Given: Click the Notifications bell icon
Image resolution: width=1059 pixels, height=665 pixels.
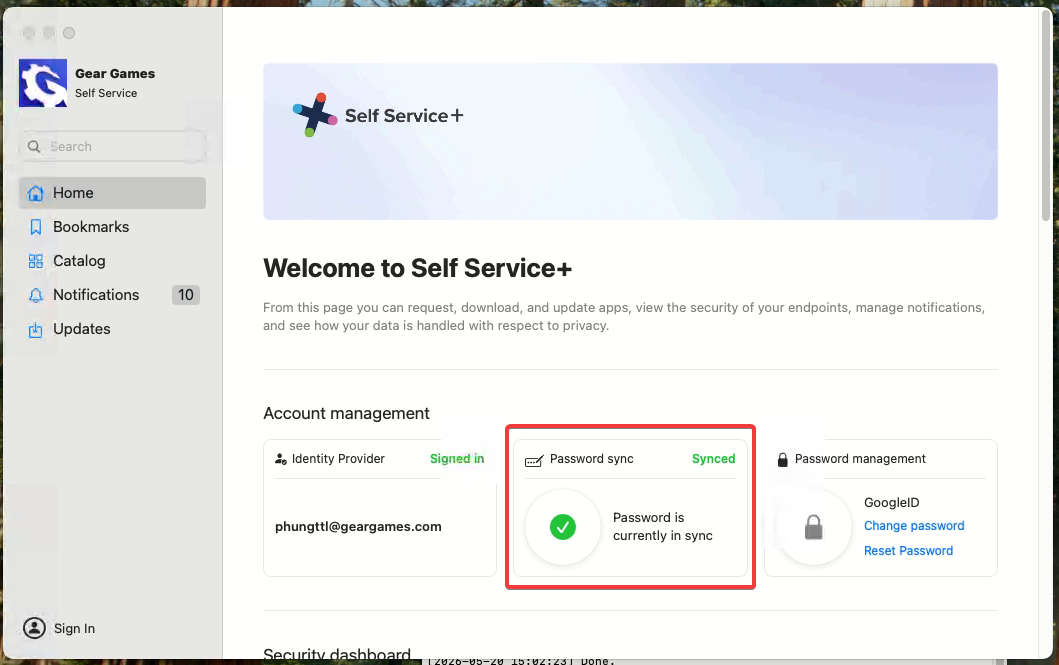Looking at the screenshot, I should click(x=36, y=295).
